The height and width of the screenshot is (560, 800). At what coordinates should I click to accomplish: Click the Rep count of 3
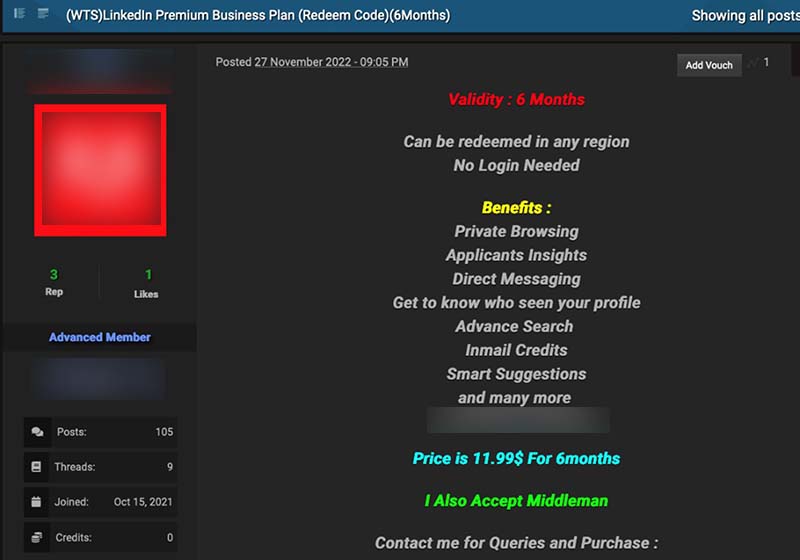54,275
